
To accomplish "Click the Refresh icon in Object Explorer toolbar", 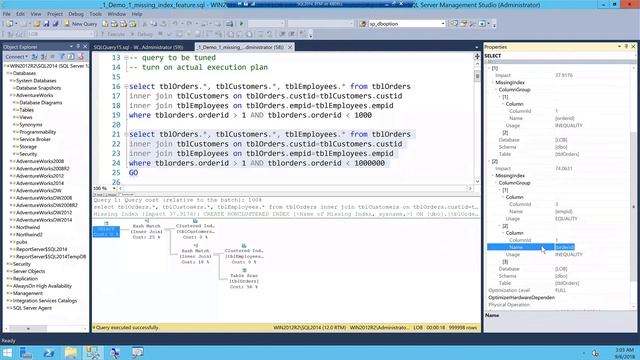I will pyautogui.click(x=71, y=57).
